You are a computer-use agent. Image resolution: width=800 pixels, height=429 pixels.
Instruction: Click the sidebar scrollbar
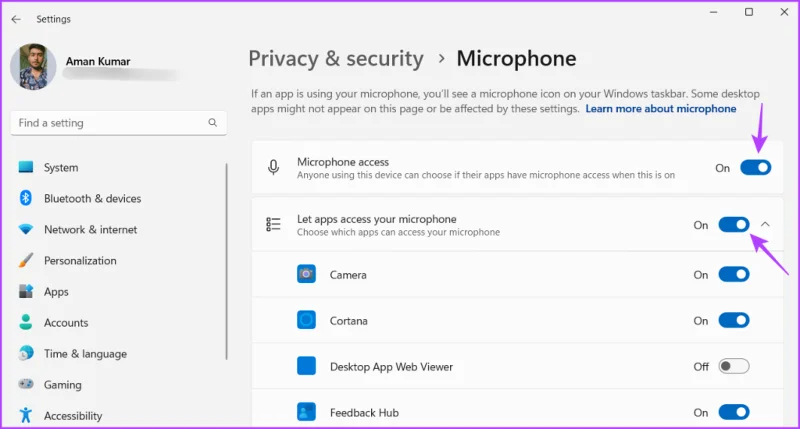click(227, 261)
